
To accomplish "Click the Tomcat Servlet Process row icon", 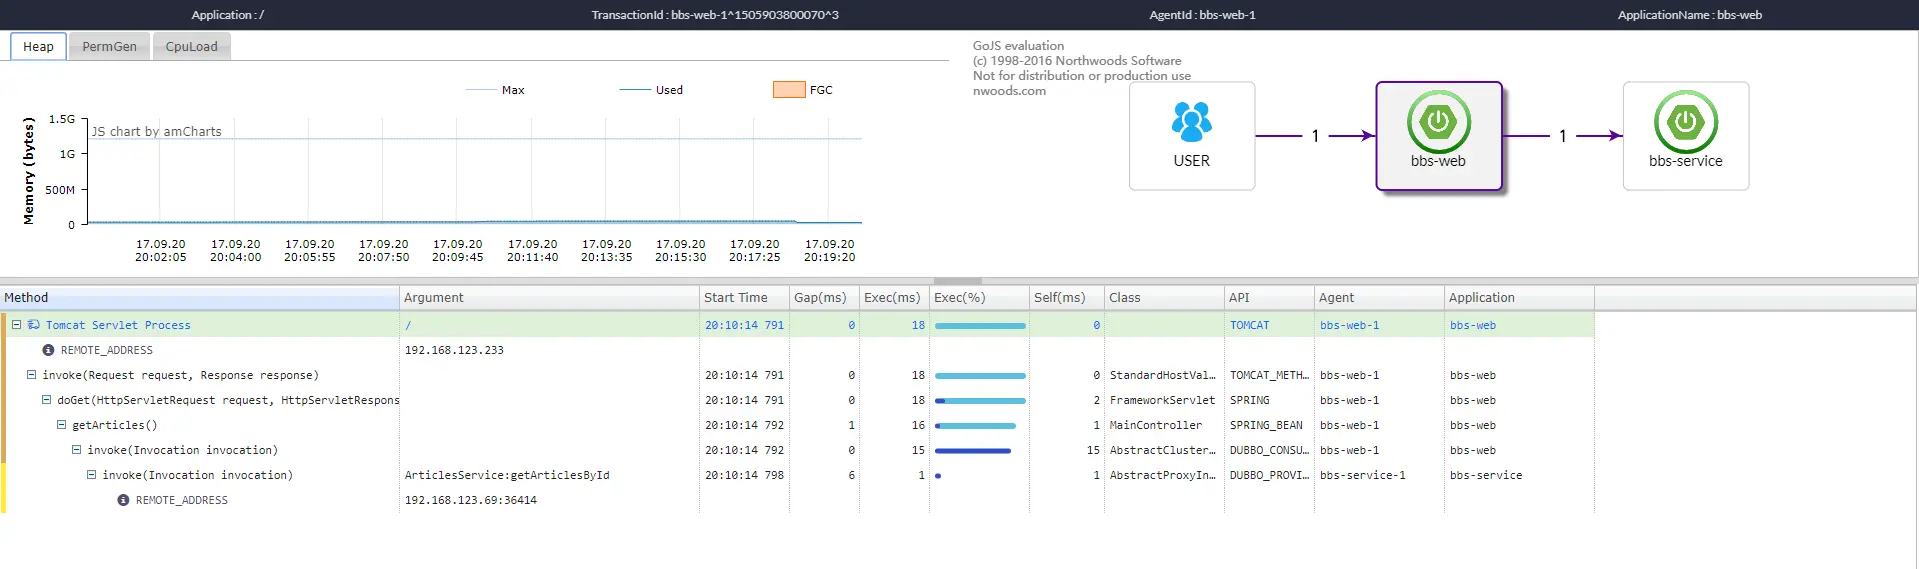I will 33,325.
